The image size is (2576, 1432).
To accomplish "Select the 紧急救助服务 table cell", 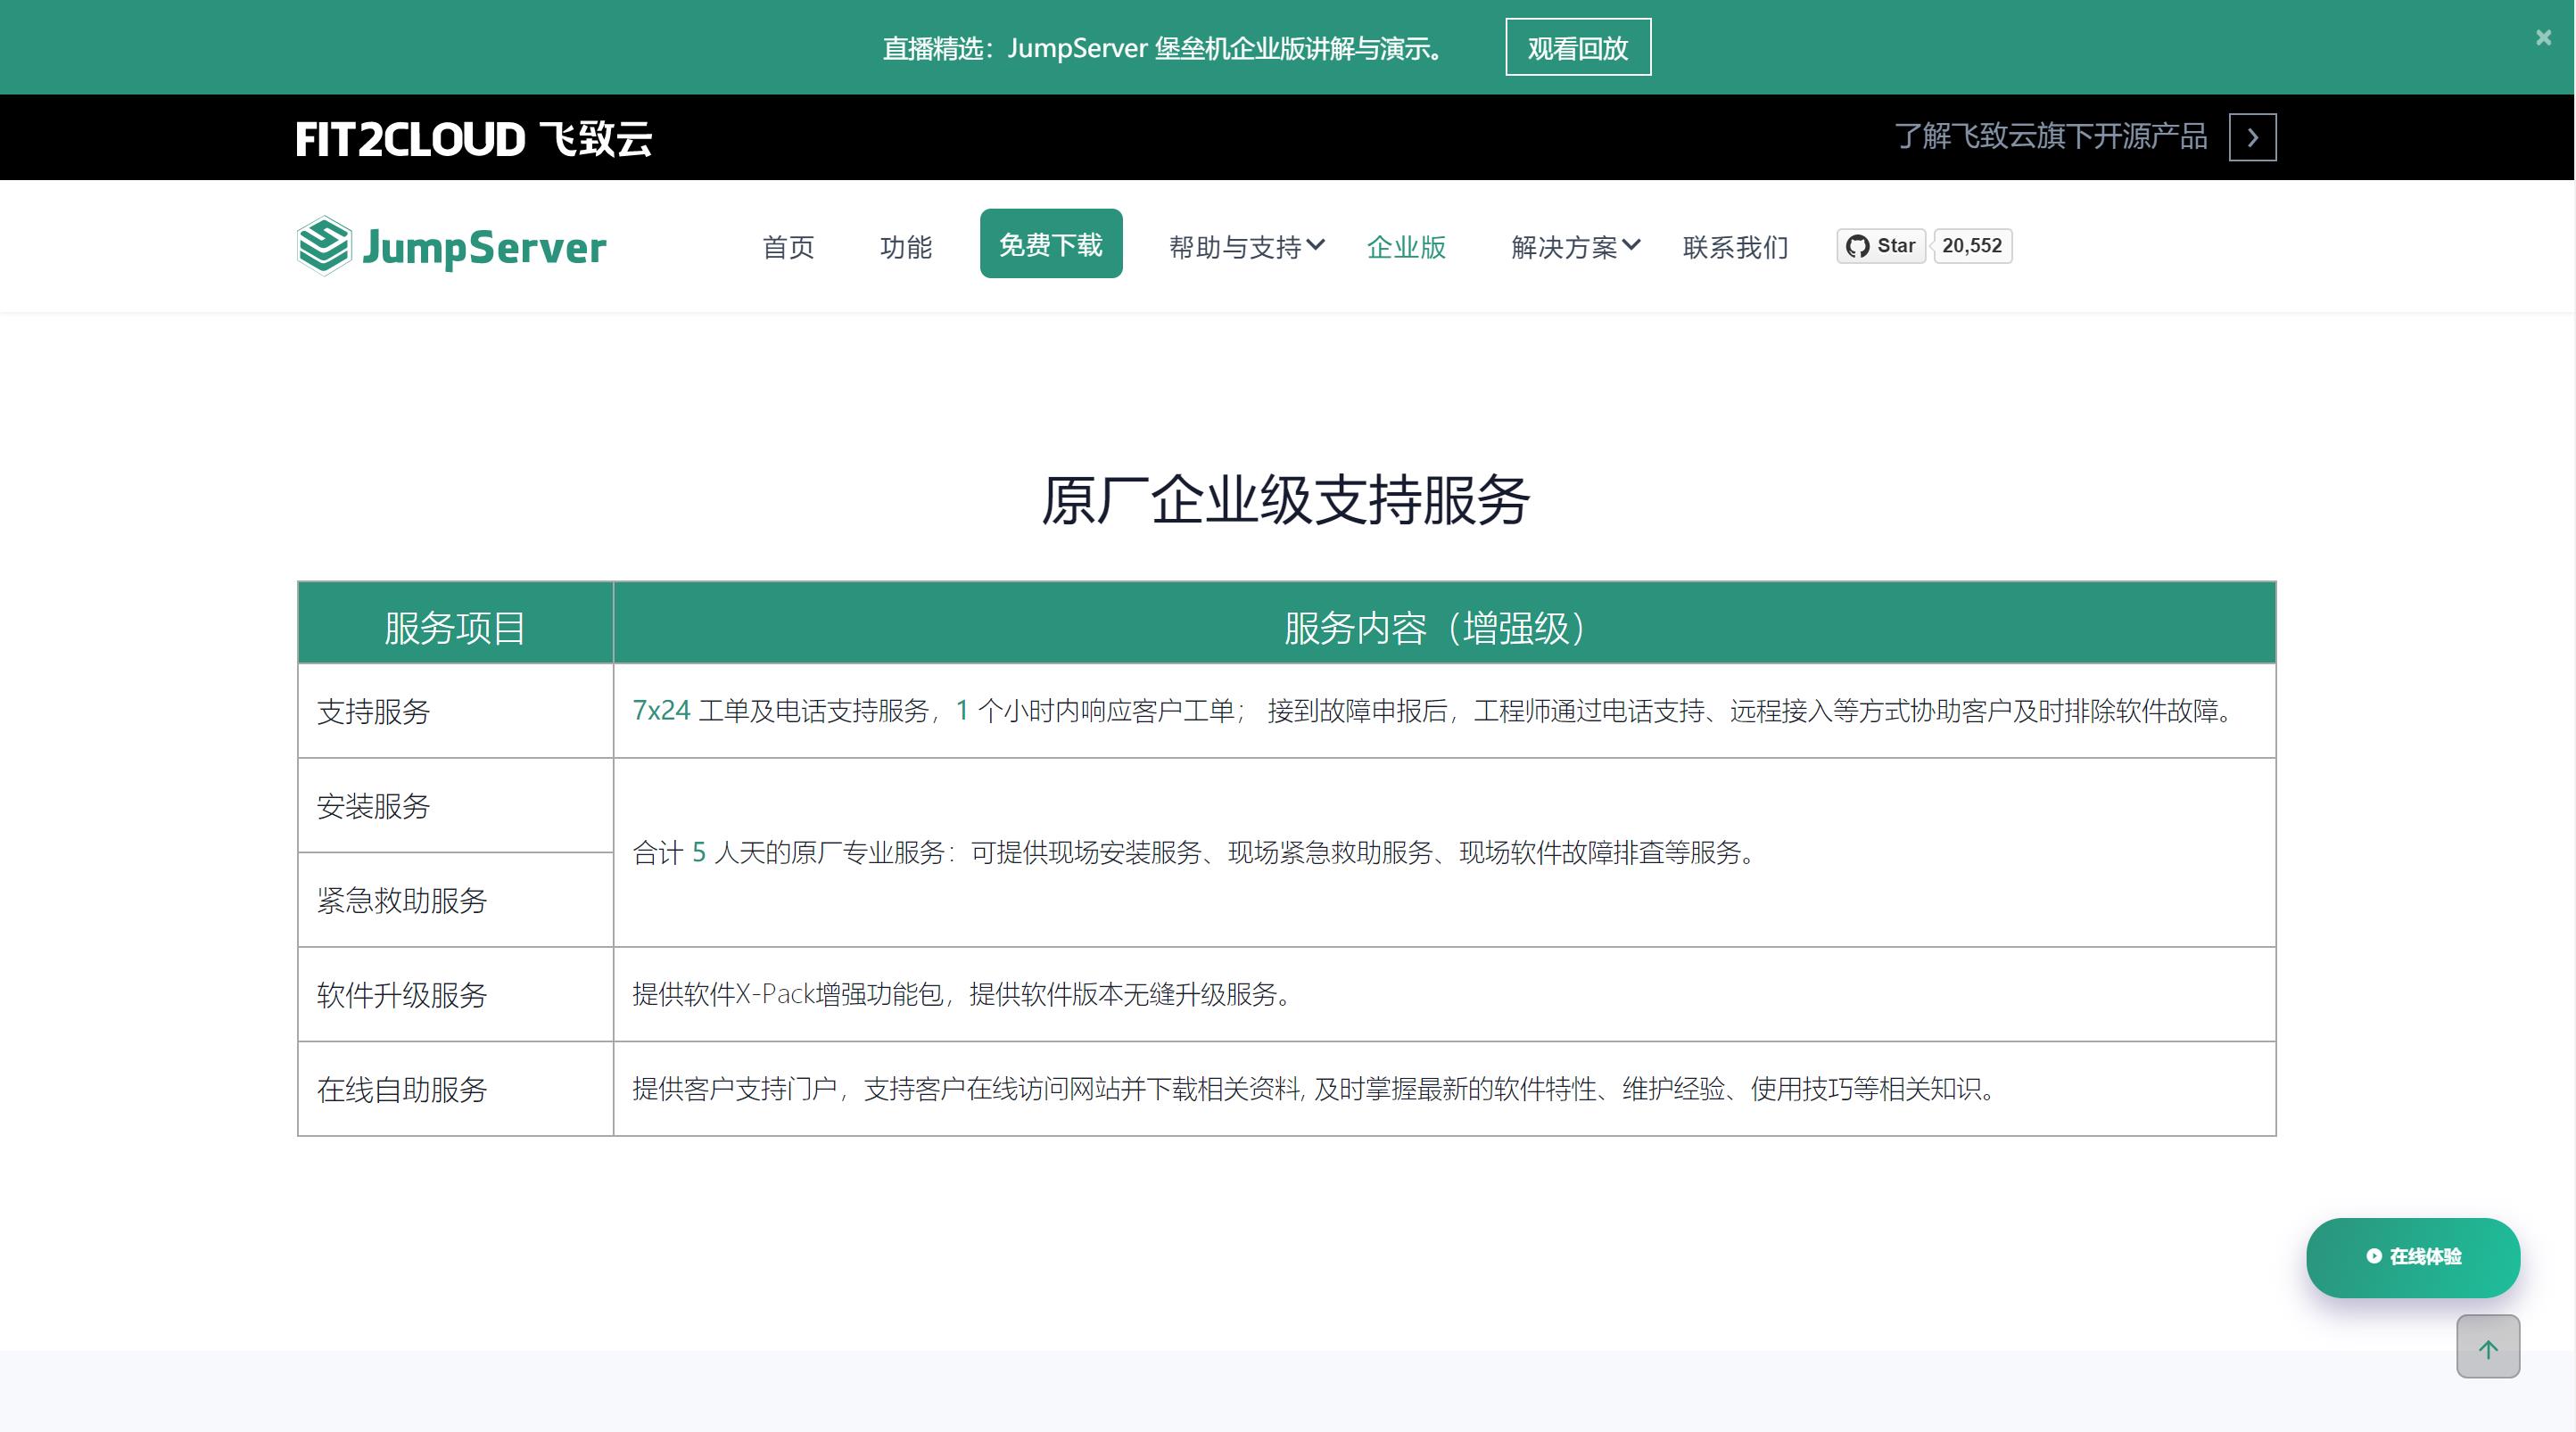I will pyautogui.click(x=455, y=900).
